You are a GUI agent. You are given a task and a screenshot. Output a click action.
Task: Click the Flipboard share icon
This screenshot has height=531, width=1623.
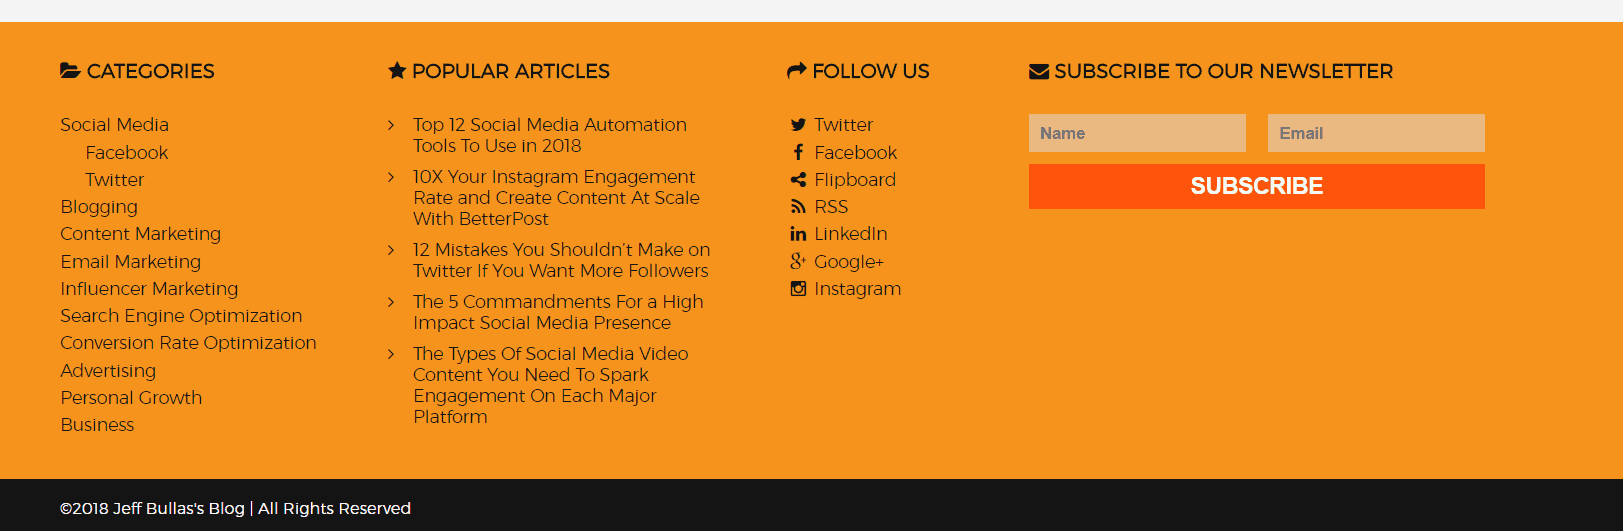coord(798,180)
